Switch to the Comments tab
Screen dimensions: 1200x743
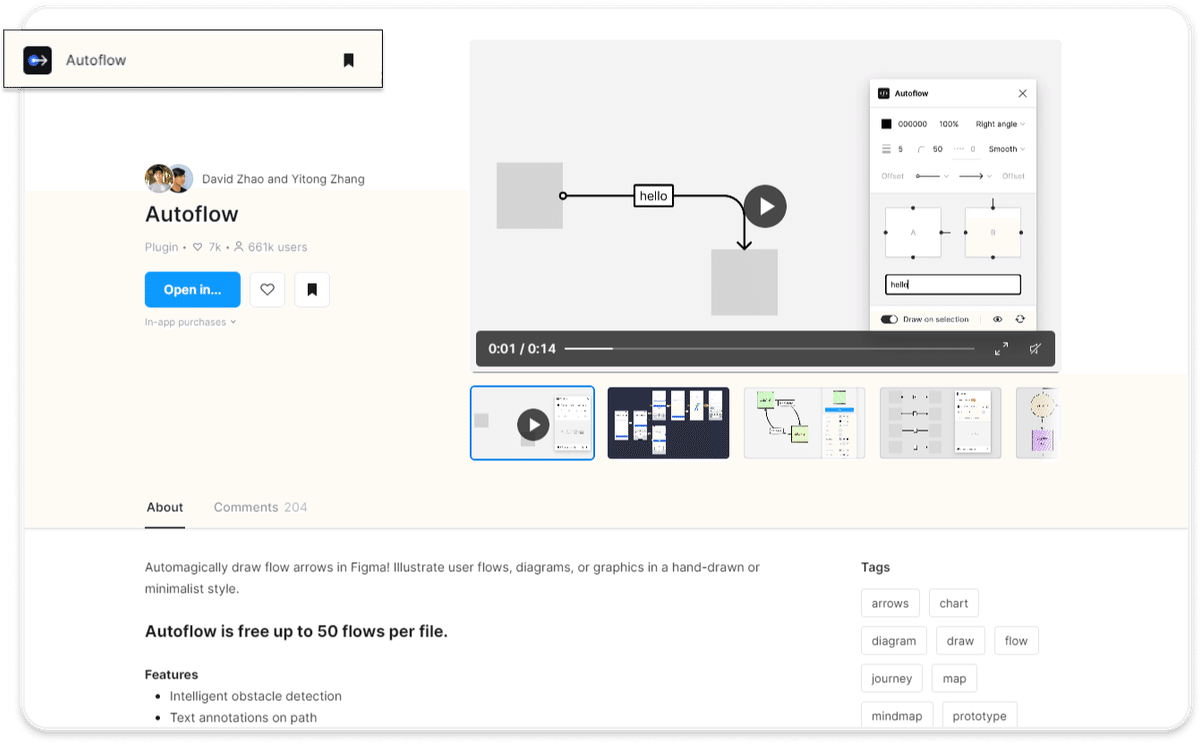[x=260, y=507]
